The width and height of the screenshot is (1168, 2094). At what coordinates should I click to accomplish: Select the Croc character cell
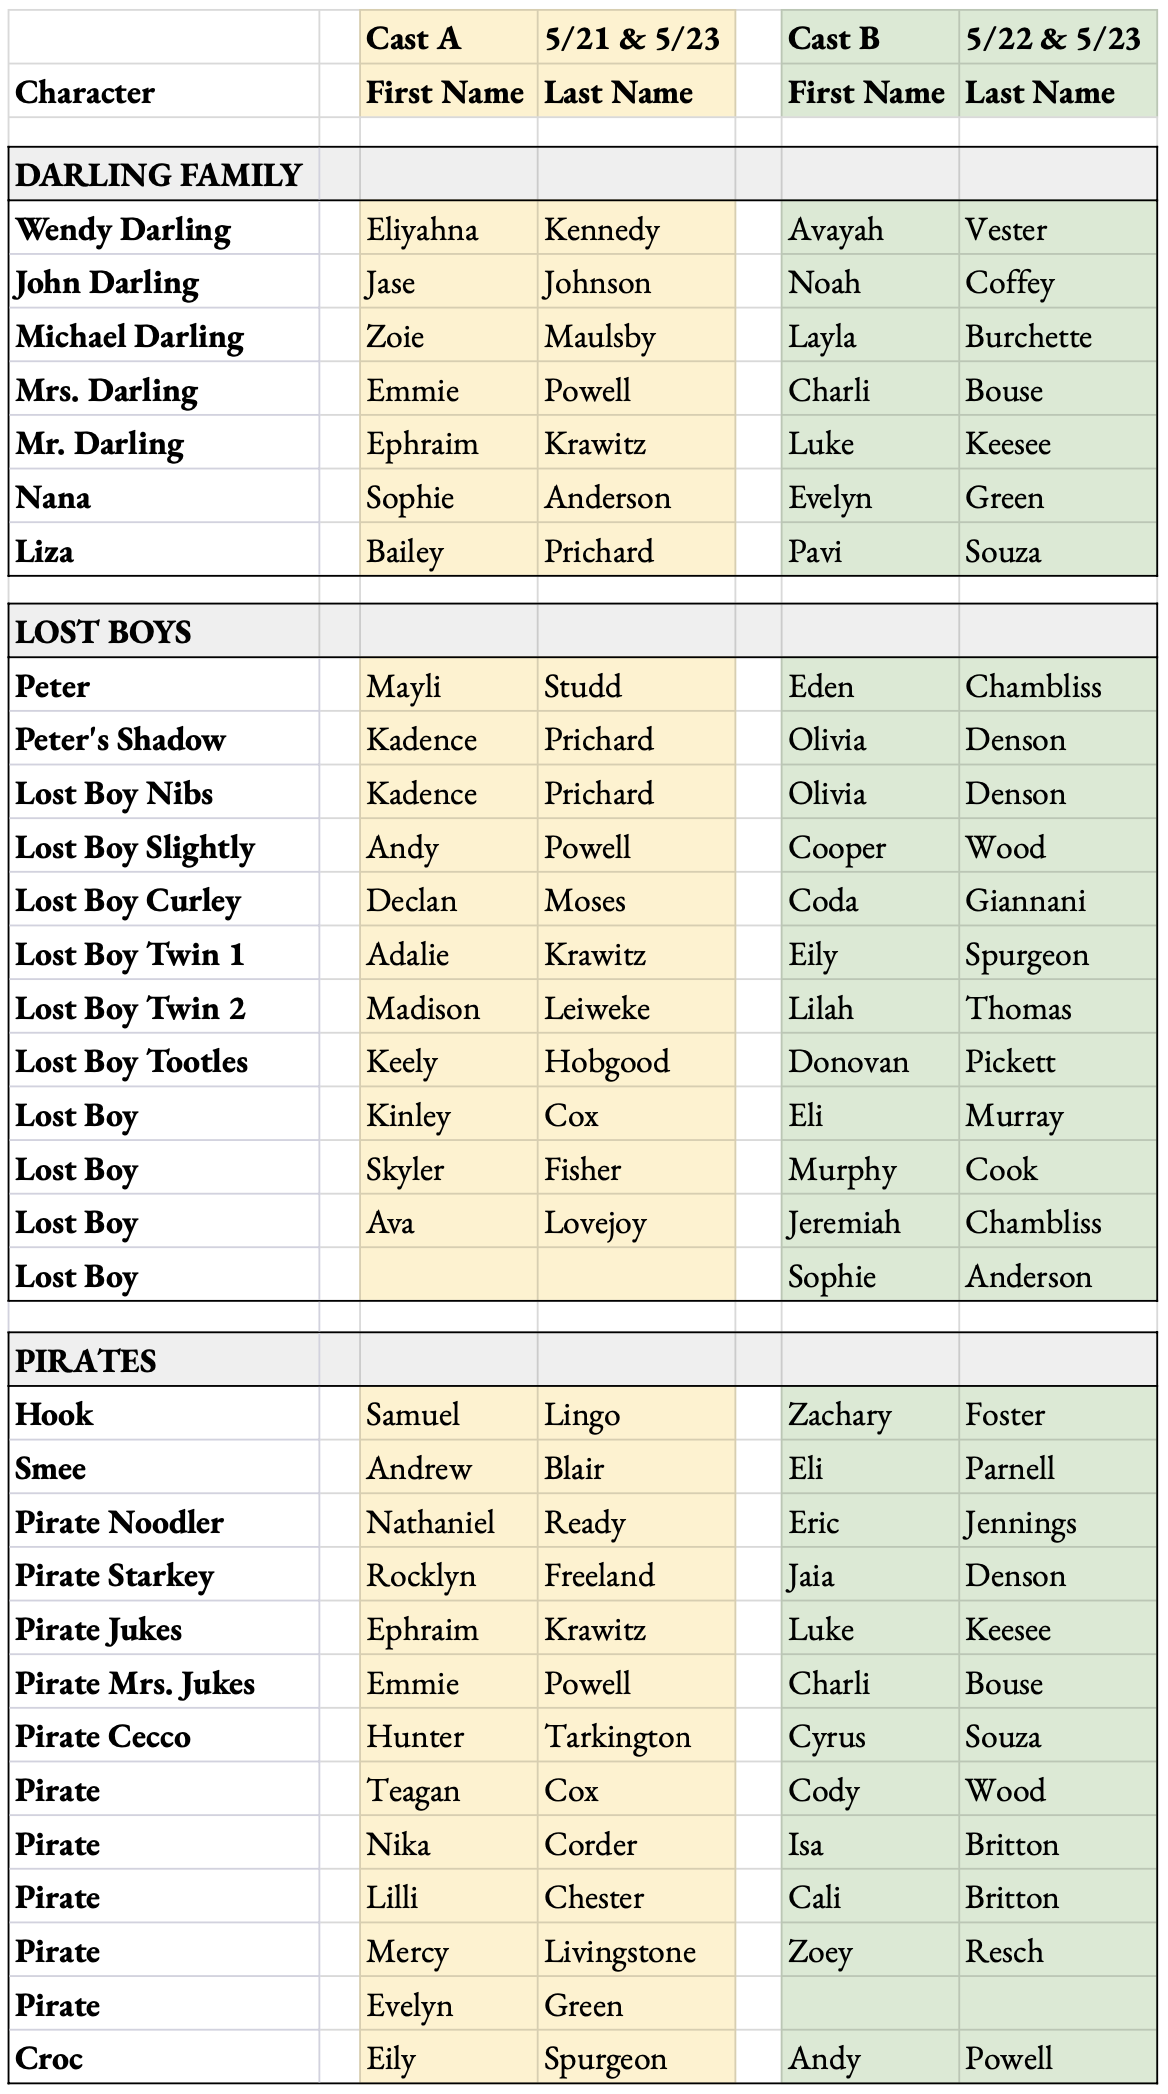(49, 2059)
